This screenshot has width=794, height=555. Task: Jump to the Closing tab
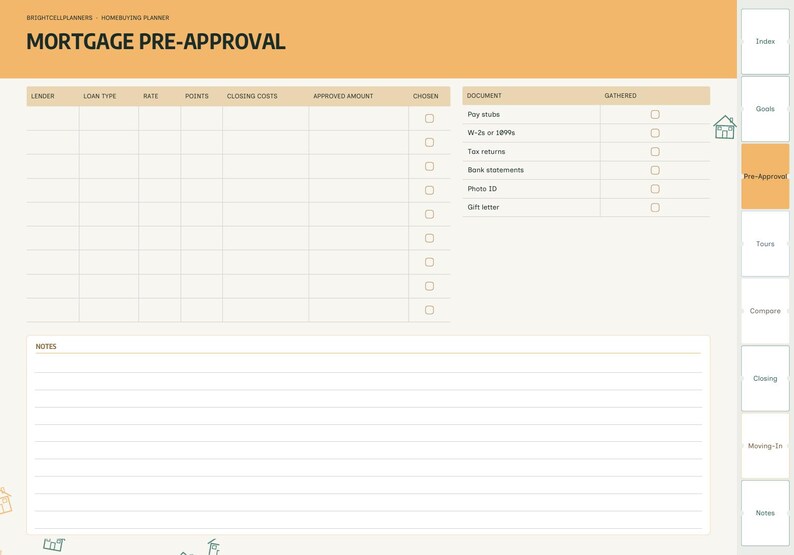(x=765, y=378)
